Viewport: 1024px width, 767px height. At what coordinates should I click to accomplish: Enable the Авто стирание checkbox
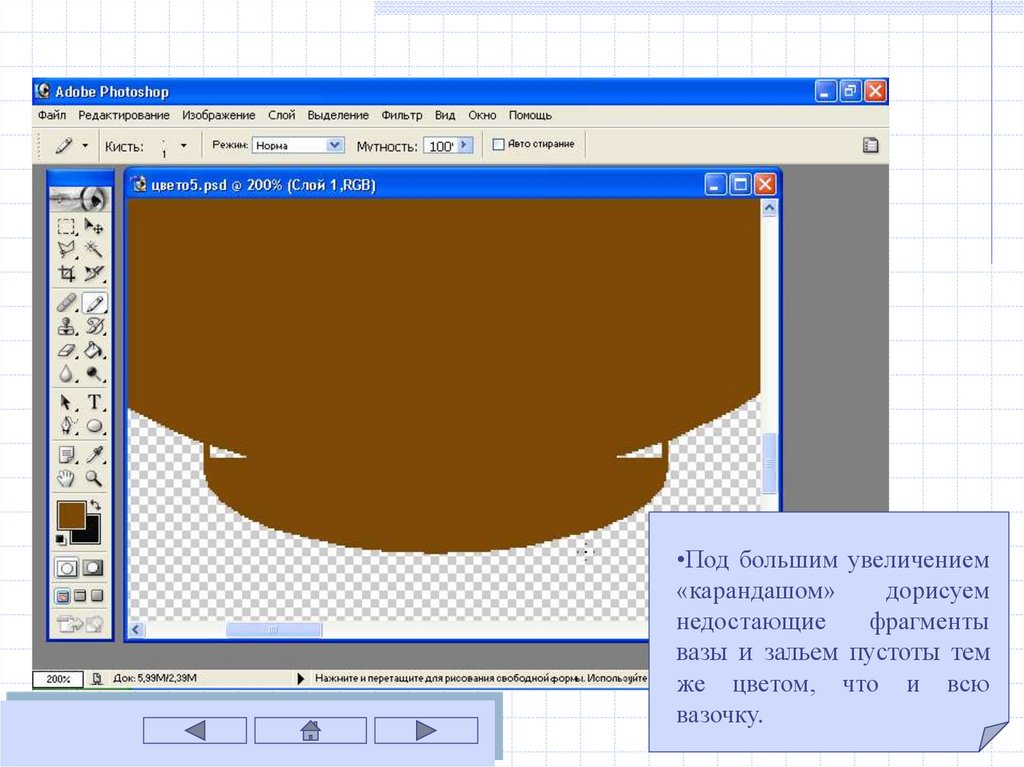pyautogui.click(x=499, y=145)
